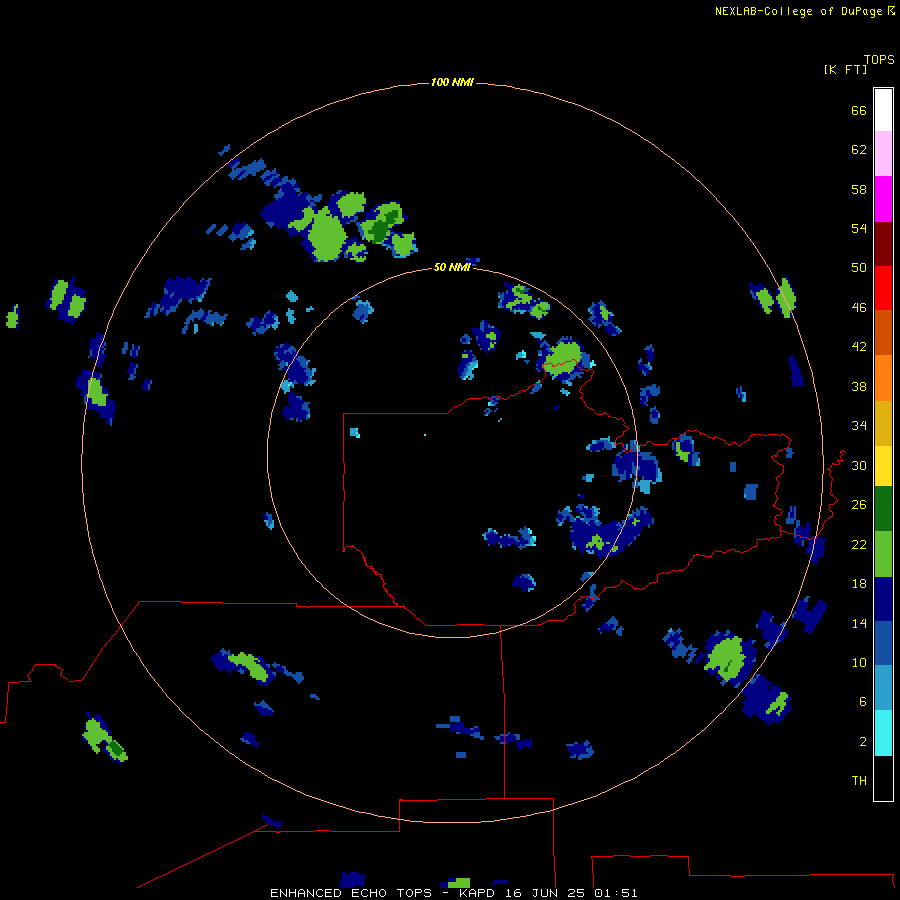Click the yellow swatch between 30 and 34
Viewport: 900px width, 900px height.
coord(883,466)
